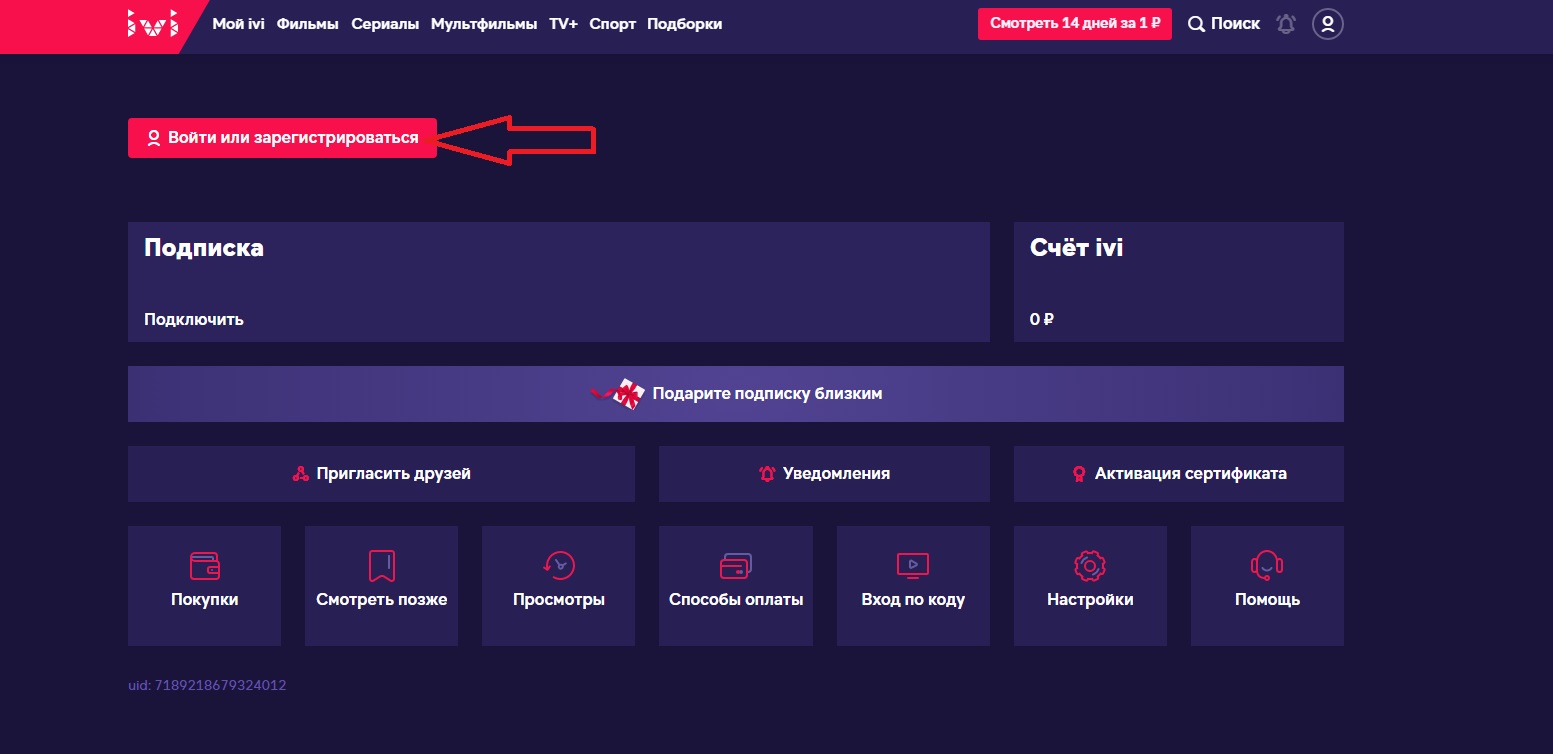
Task: Click the search magnifier icon
Action: [1196, 24]
